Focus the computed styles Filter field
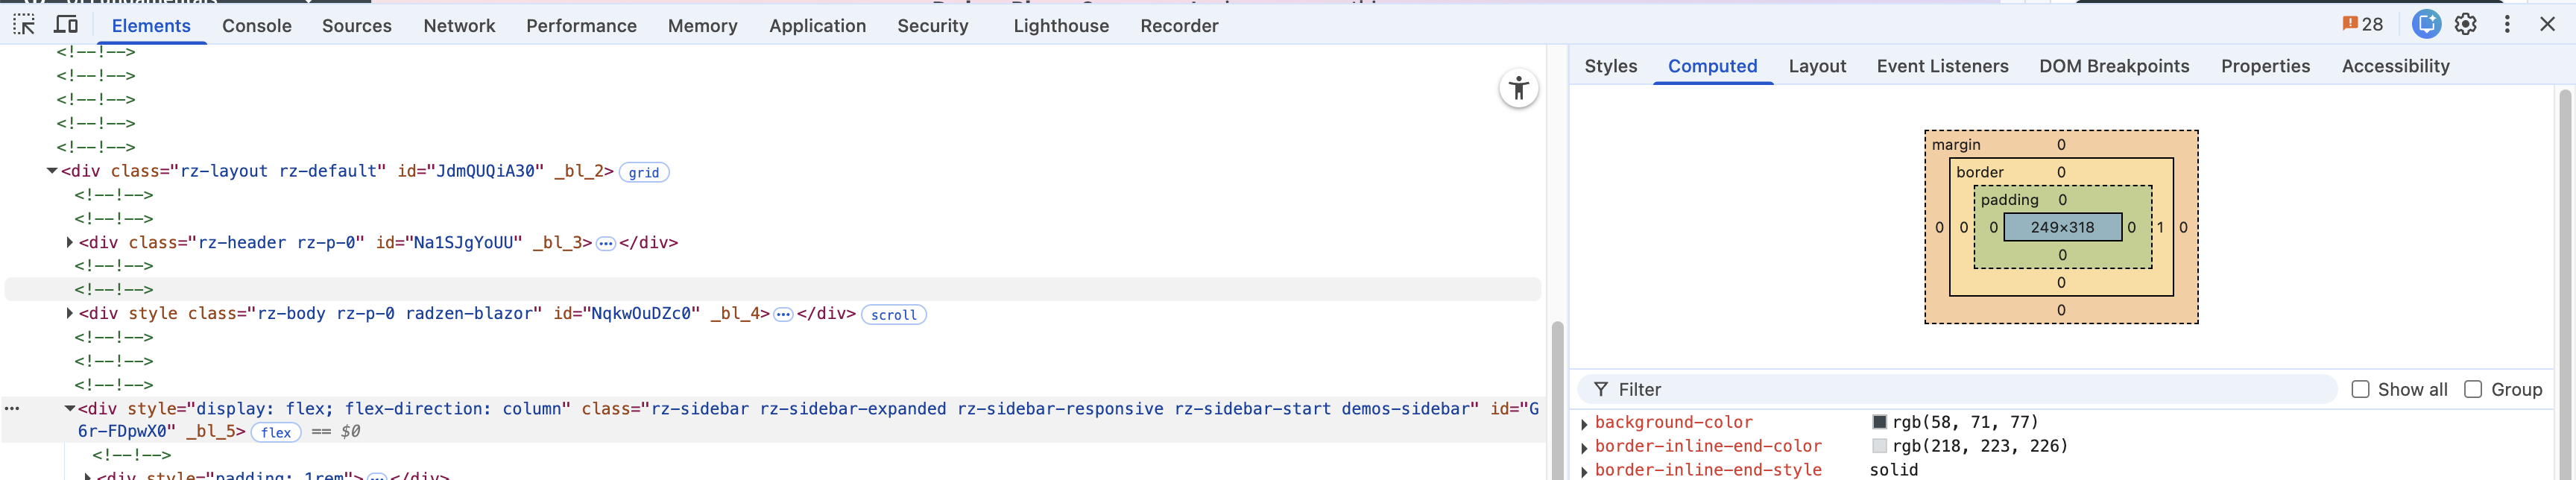 click(1960, 389)
